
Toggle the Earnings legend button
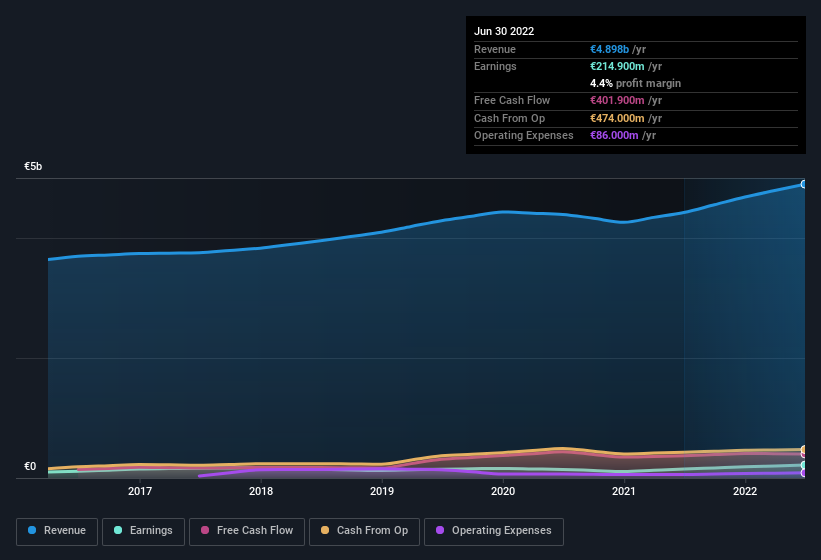pos(143,531)
